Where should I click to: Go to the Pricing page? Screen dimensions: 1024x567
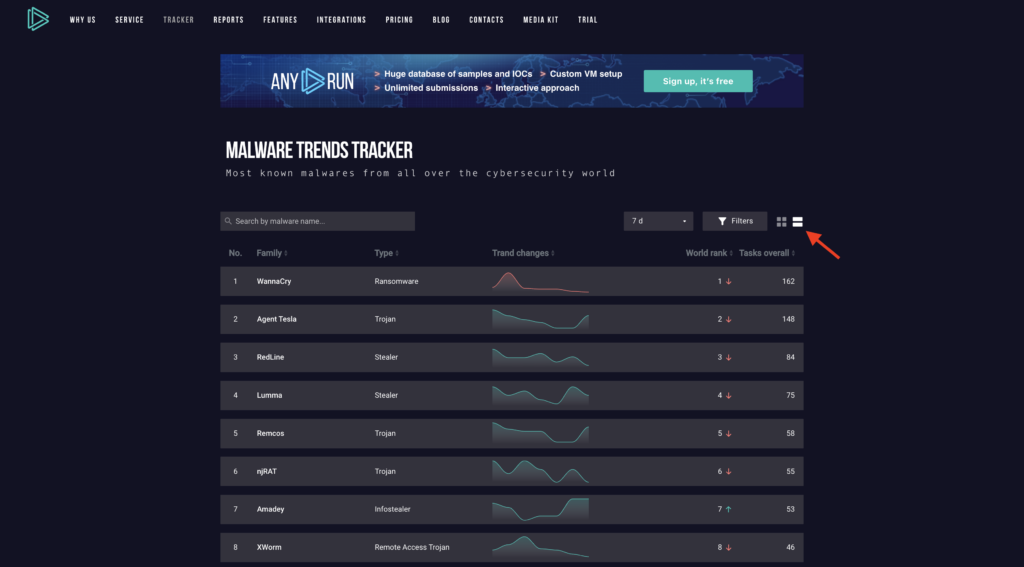pyautogui.click(x=399, y=20)
